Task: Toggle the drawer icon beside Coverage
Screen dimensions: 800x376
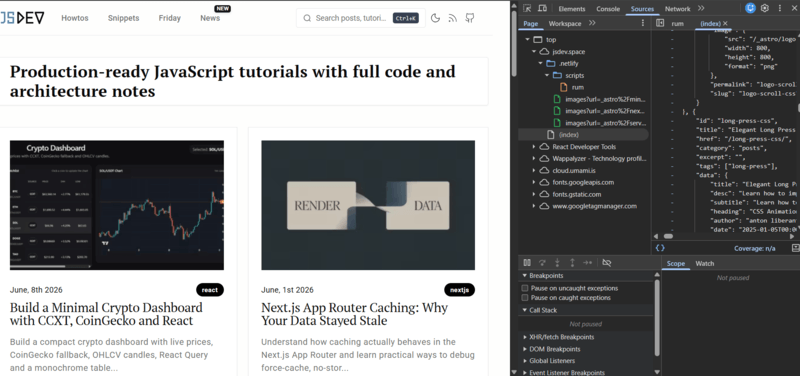Action: pos(795,248)
